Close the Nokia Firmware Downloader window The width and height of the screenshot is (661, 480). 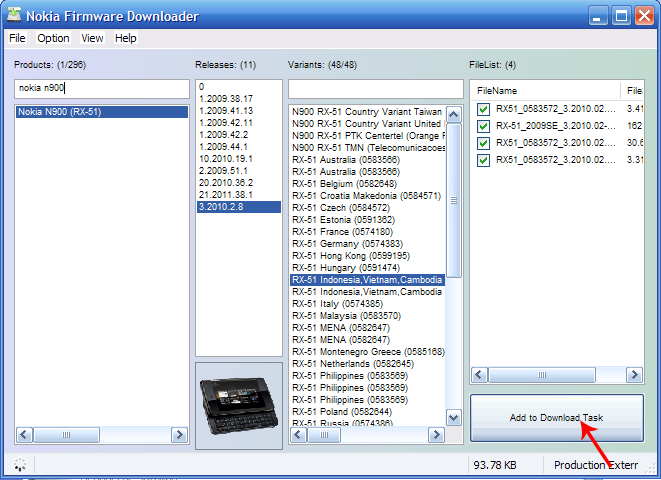645,16
